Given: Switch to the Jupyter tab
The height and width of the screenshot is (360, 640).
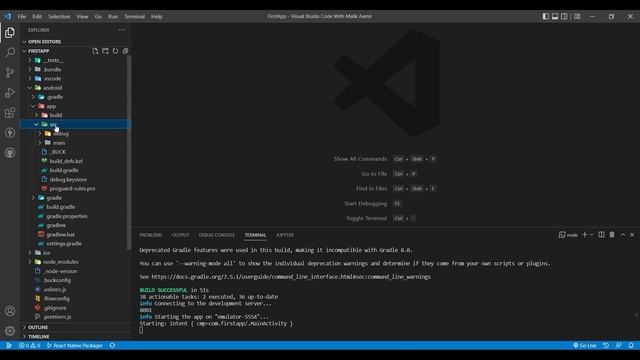Looking at the screenshot, I should click(x=284, y=235).
